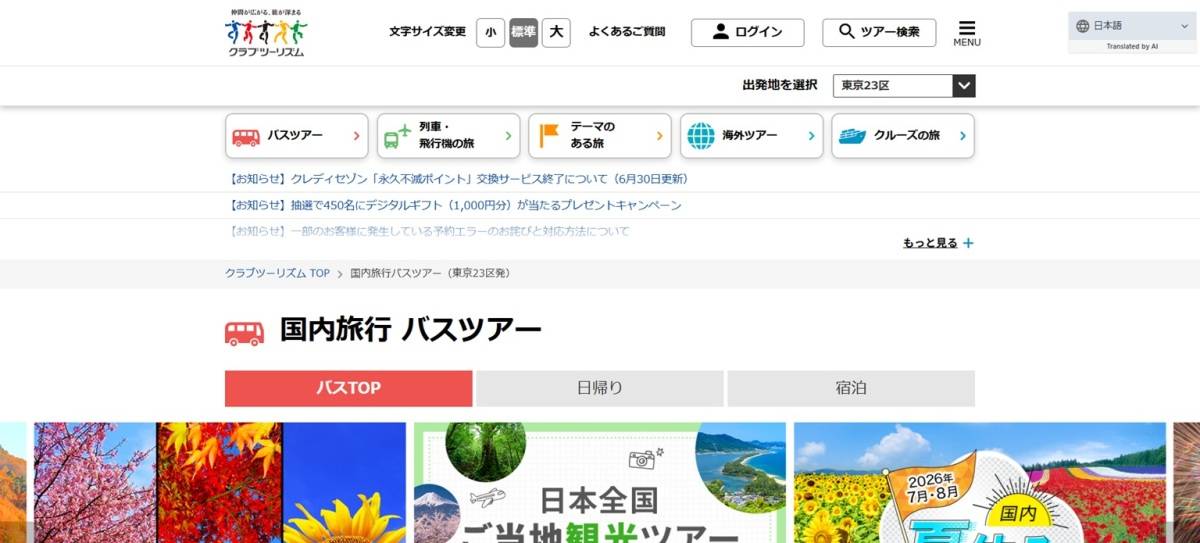The height and width of the screenshot is (543, 1200).
Task: Click the departure dropdown arrow button
Action: (964, 86)
